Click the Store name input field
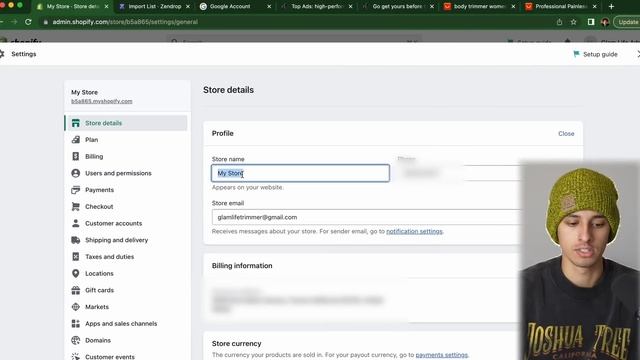This screenshot has height=360, width=640. click(300, 173)
